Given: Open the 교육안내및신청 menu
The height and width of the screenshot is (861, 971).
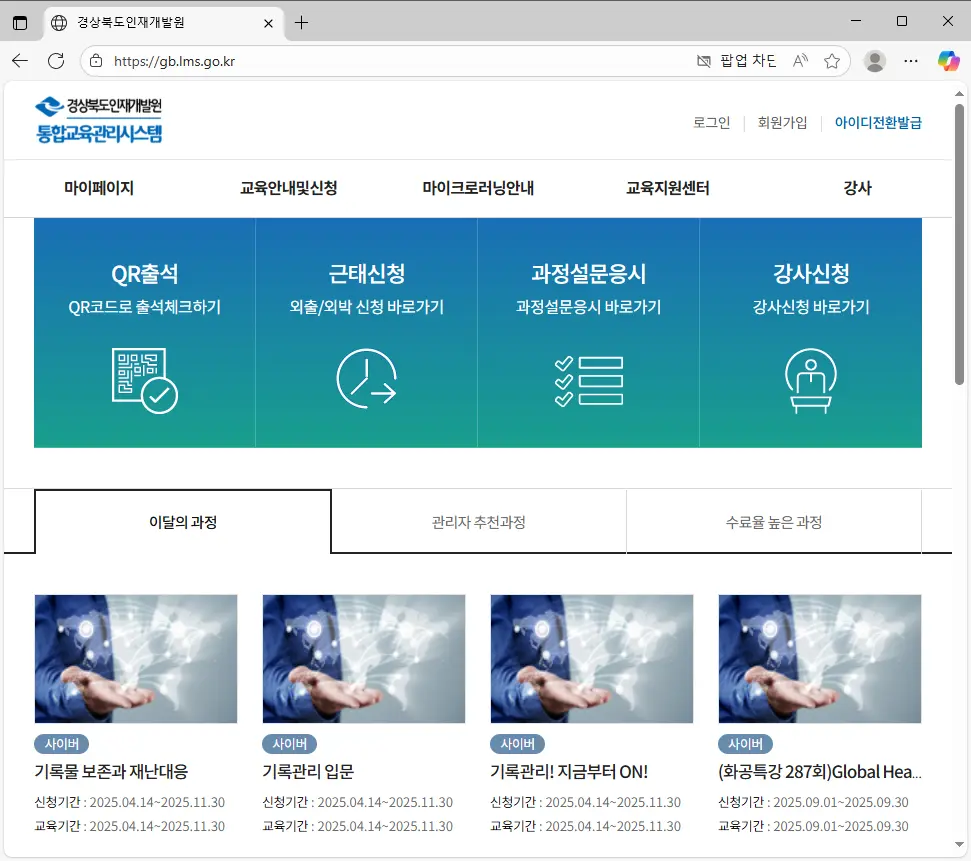Looking at the screenshot, I should pos(289,188).
